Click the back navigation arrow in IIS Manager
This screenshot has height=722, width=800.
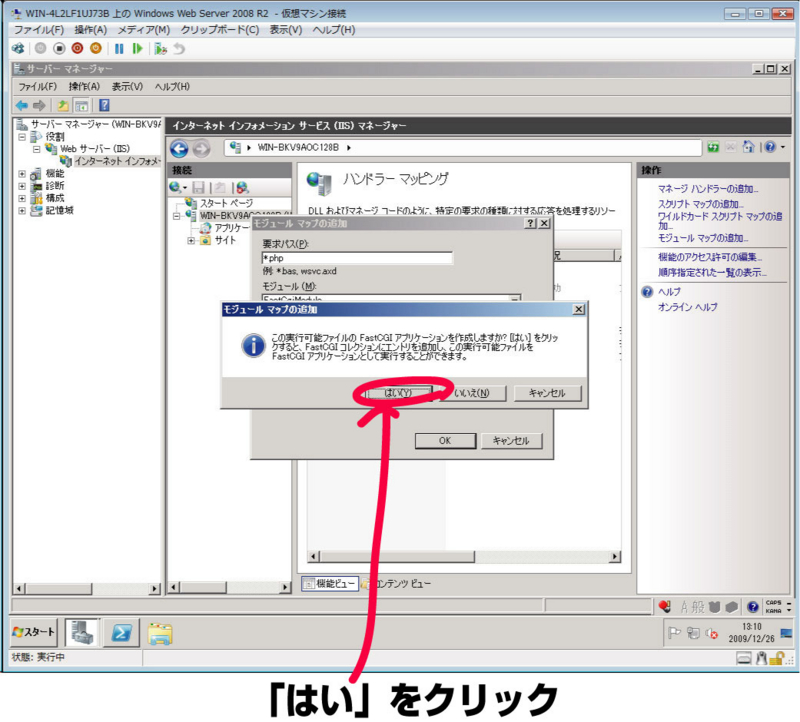[x=179, y=148]
